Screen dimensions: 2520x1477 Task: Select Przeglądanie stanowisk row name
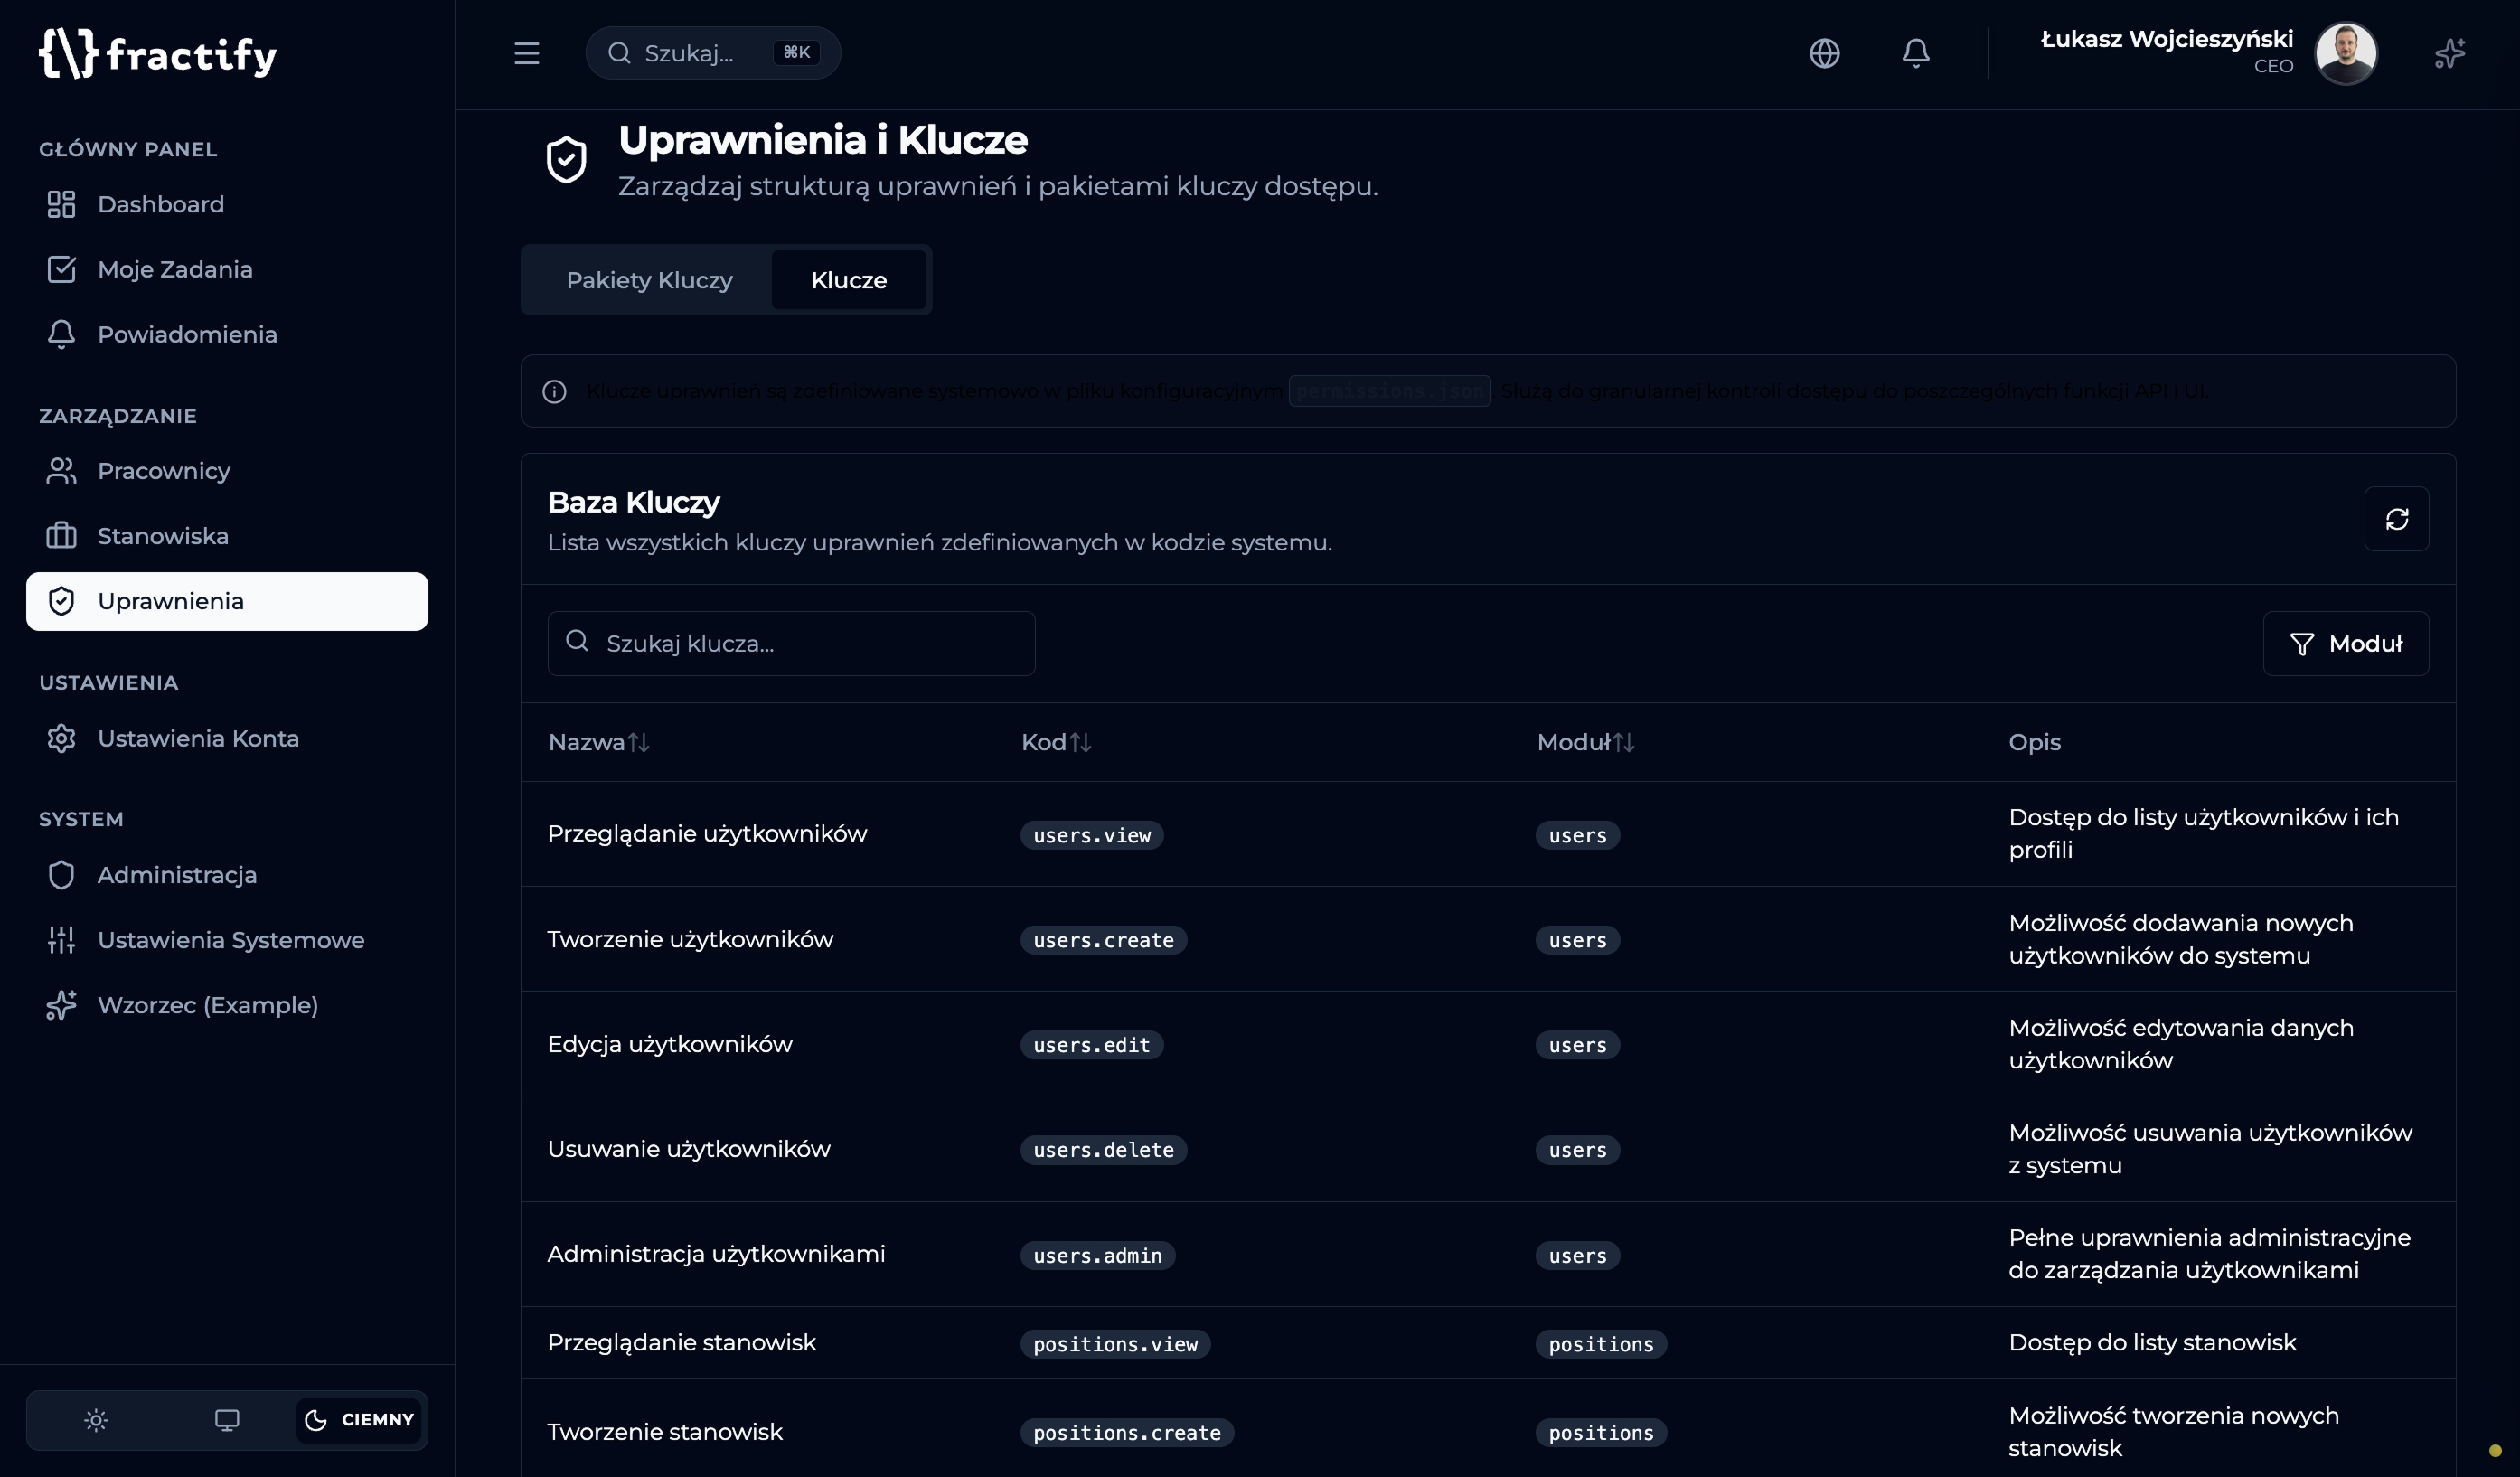click(682, 1342)
